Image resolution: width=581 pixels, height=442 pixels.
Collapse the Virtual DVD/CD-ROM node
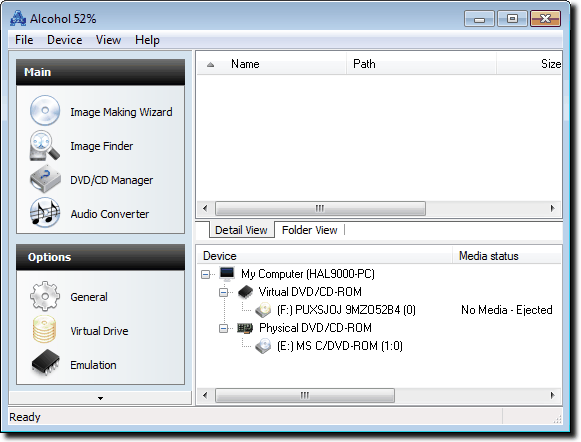223,292
